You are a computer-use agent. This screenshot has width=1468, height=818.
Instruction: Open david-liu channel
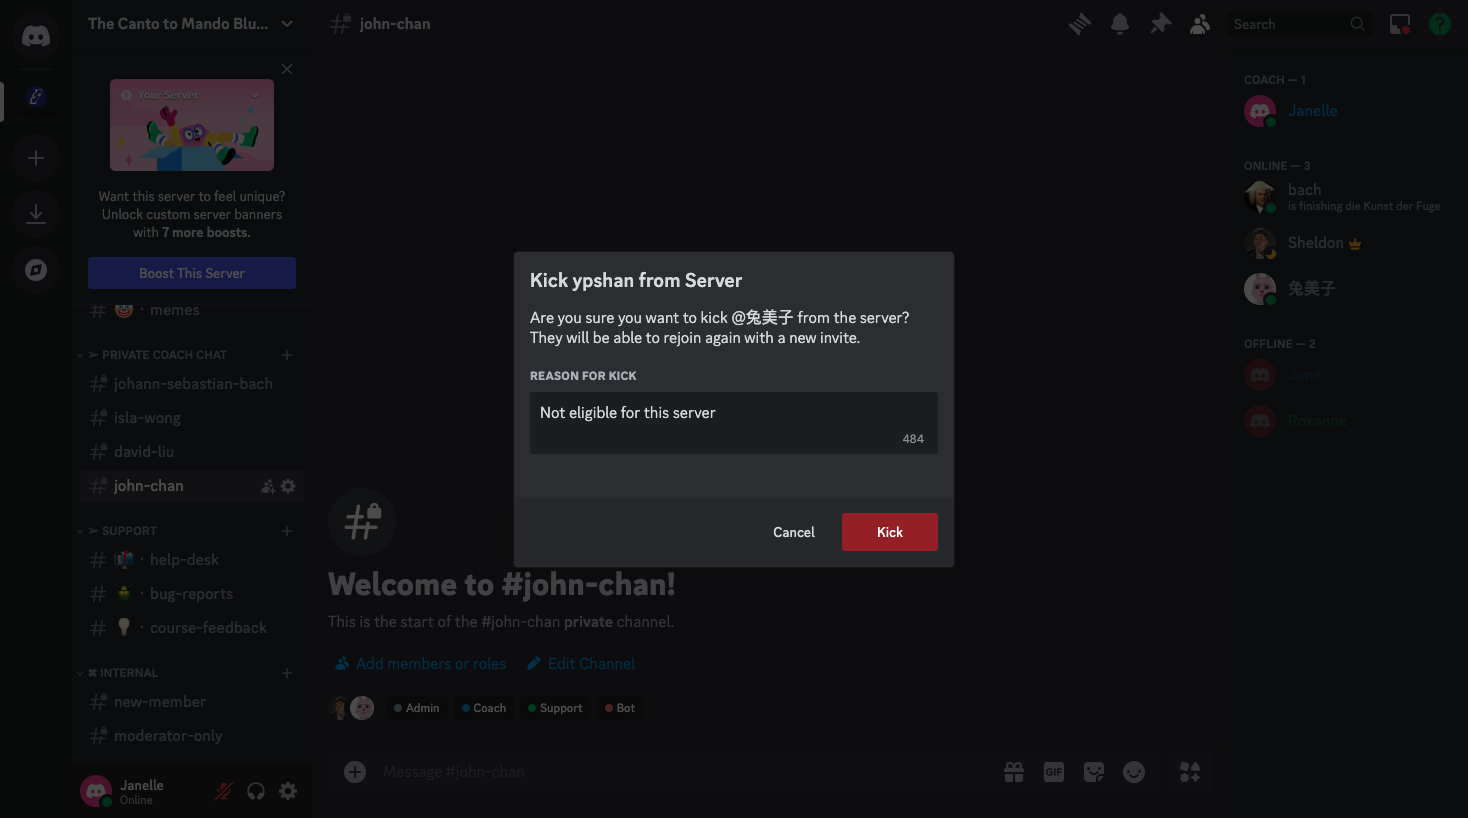coord(192,452)
